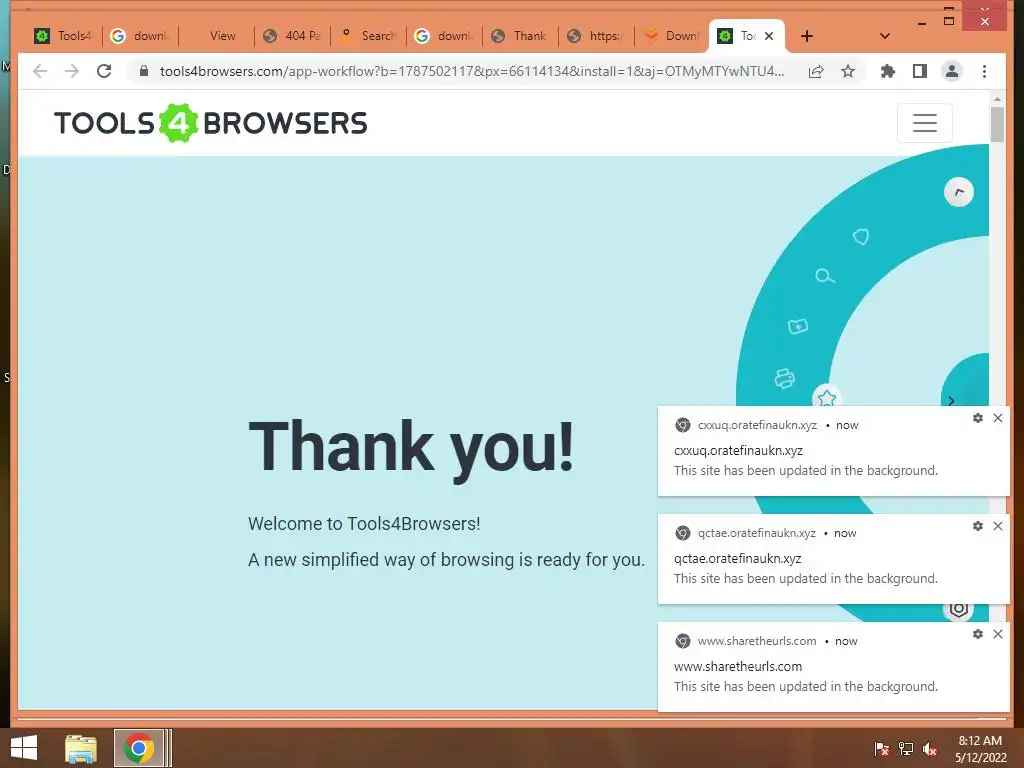Click the scrollbar up arrow
Image resolution: width=1024 pixels, height=768 pixels.
(x=997, y=99)
